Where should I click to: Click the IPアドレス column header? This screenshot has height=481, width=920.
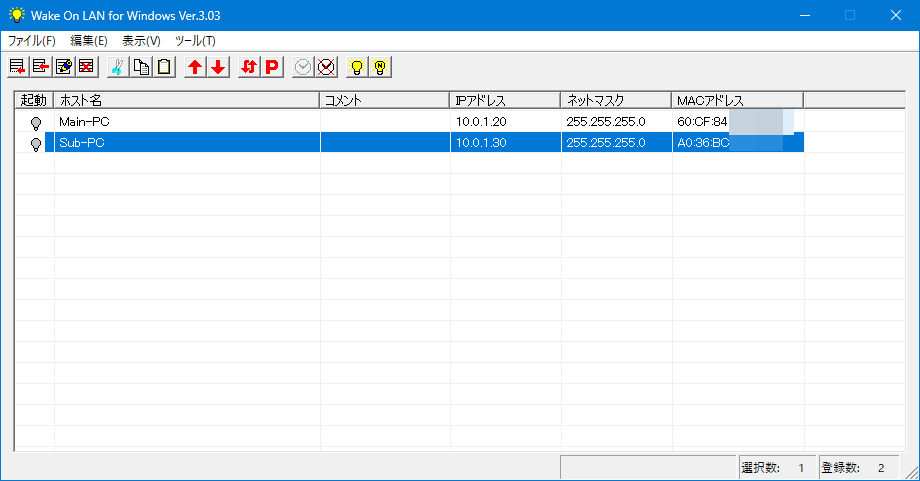point(504,100)
